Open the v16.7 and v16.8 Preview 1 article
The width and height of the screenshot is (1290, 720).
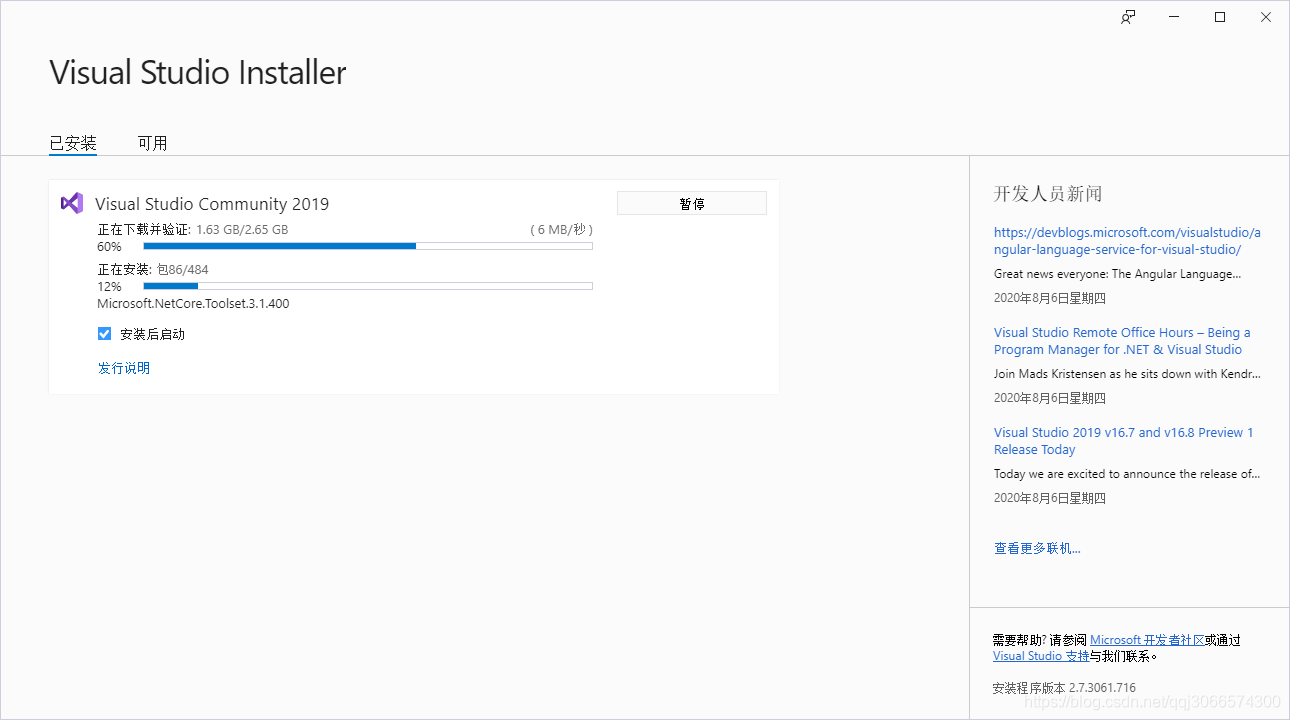(x=1123, y=441)
